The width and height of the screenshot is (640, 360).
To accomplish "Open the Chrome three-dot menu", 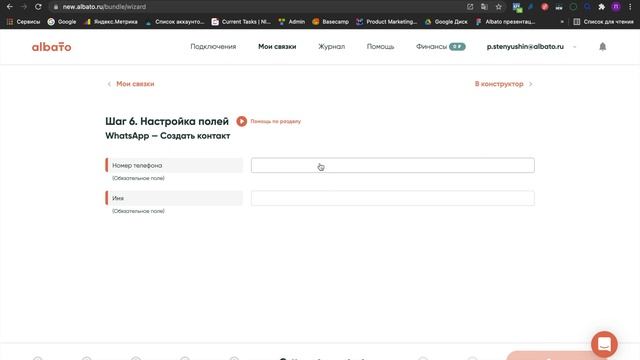I will (631, 7).
